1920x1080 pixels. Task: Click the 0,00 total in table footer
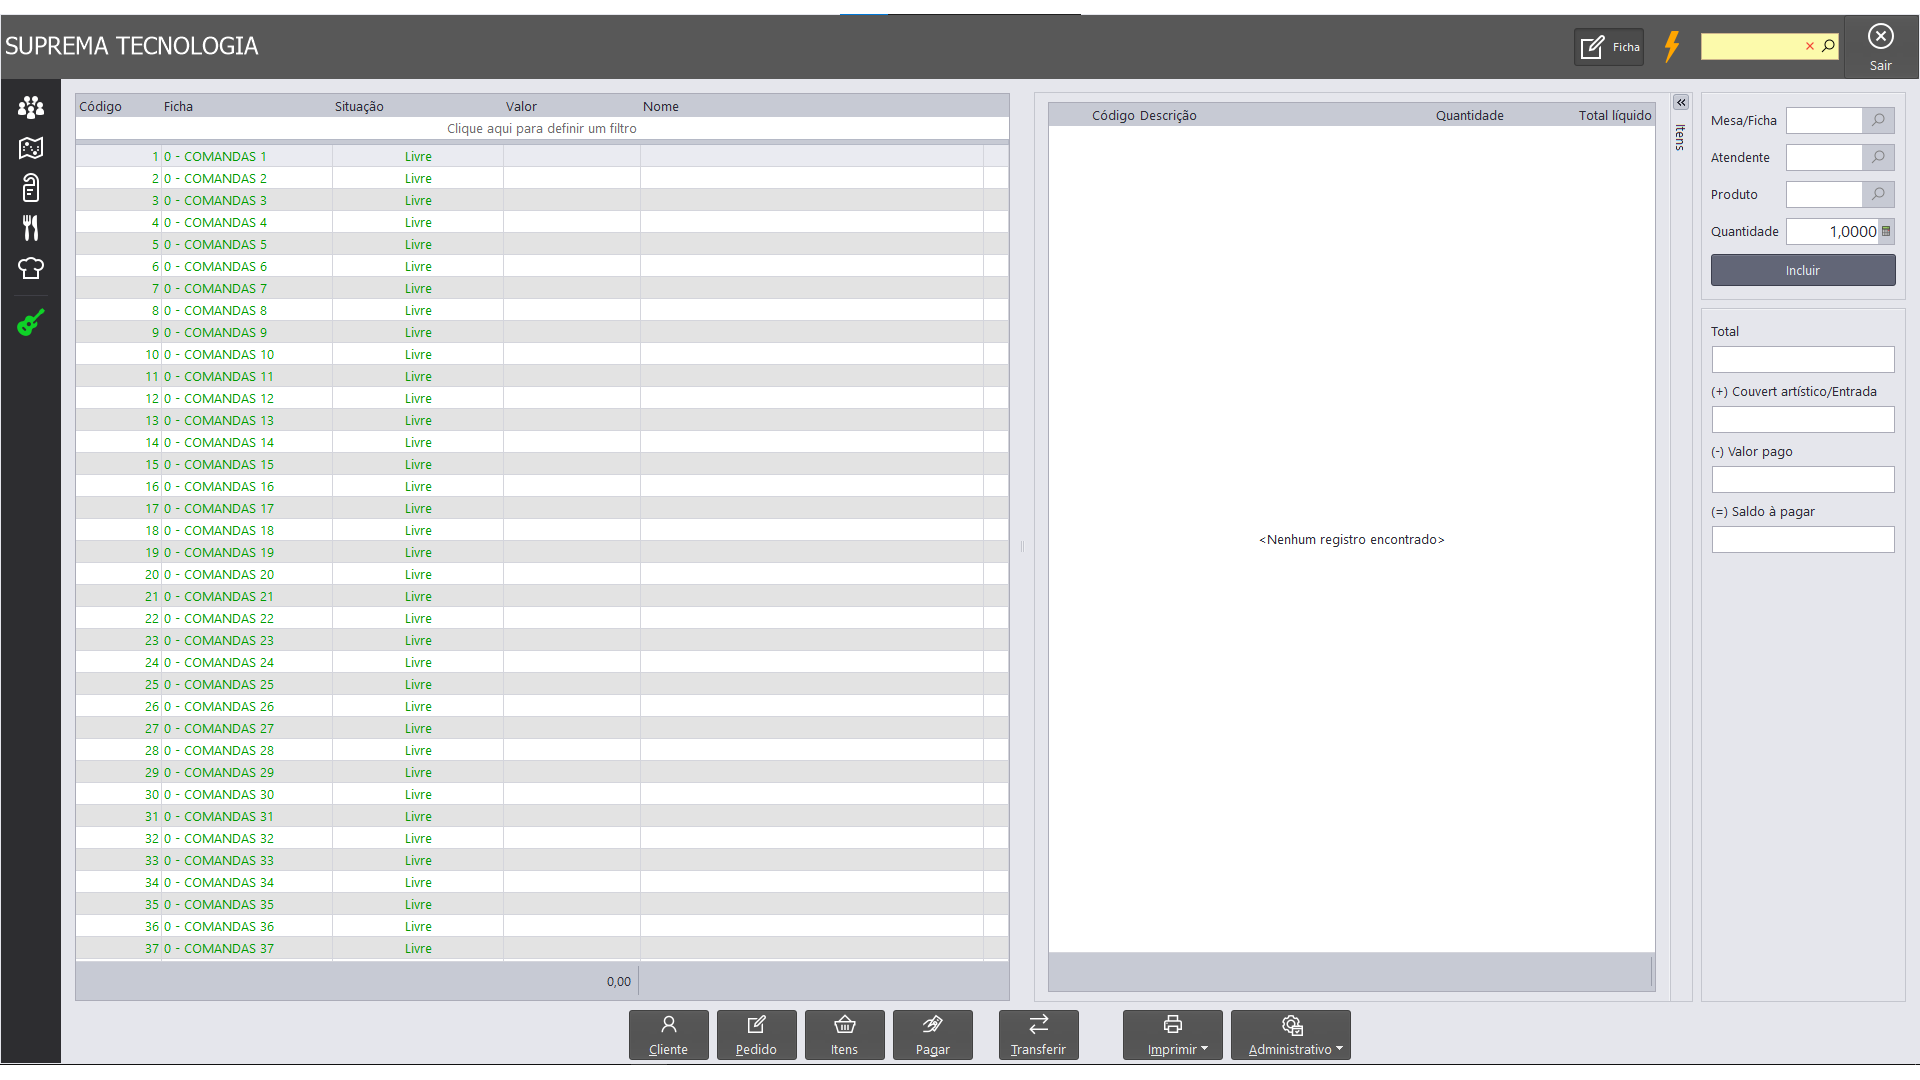click(619, 981)
